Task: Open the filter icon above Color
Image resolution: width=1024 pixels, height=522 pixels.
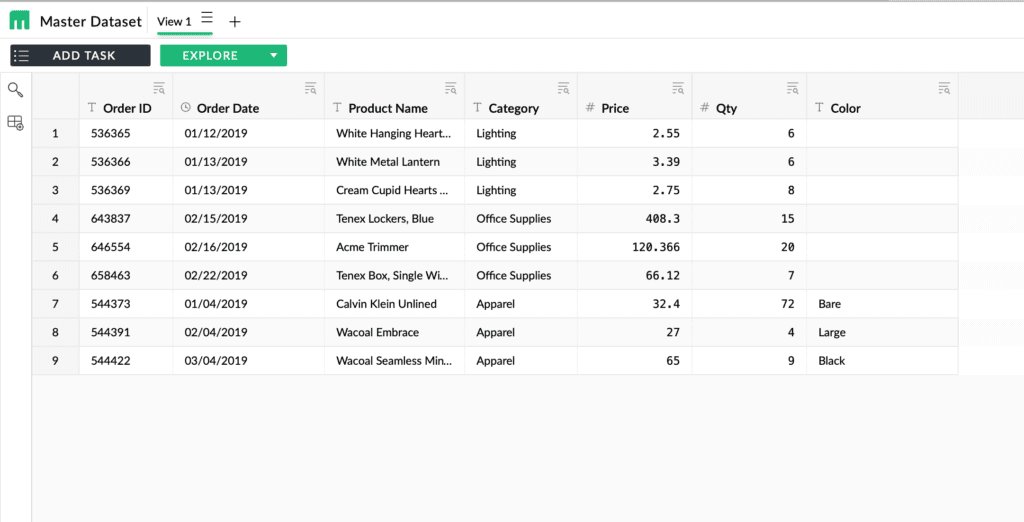Action: 944,88
